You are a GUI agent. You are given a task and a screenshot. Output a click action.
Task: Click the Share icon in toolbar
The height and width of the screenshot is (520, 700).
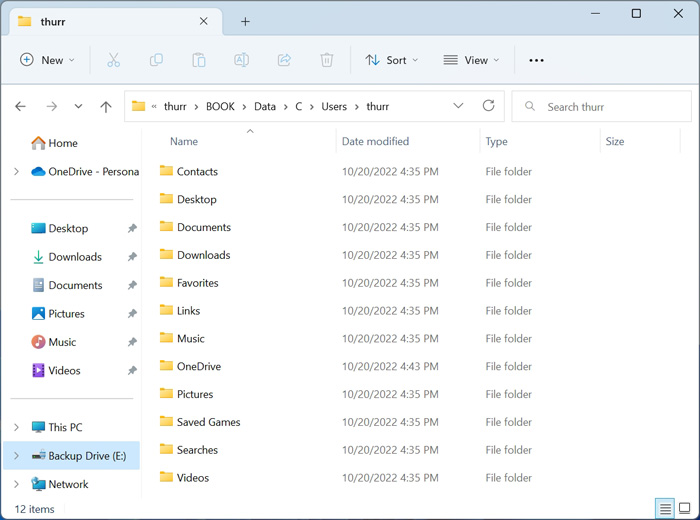284,60
